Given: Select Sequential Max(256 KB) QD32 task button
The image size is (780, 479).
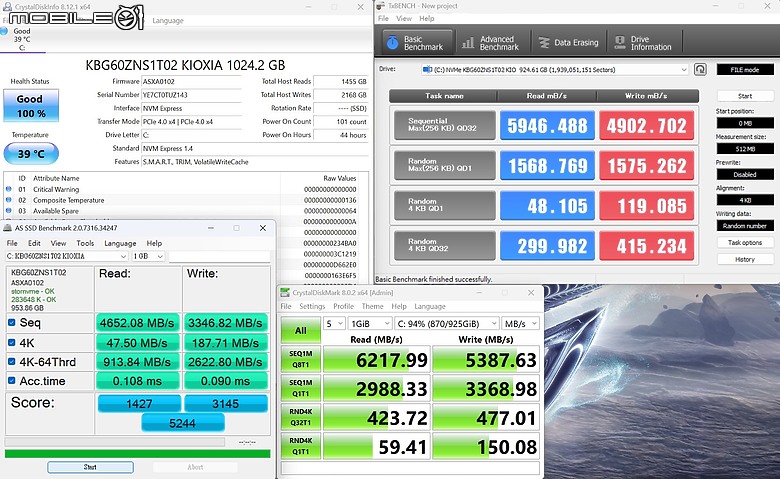Looking at the screenshot, I should (445, 125).
